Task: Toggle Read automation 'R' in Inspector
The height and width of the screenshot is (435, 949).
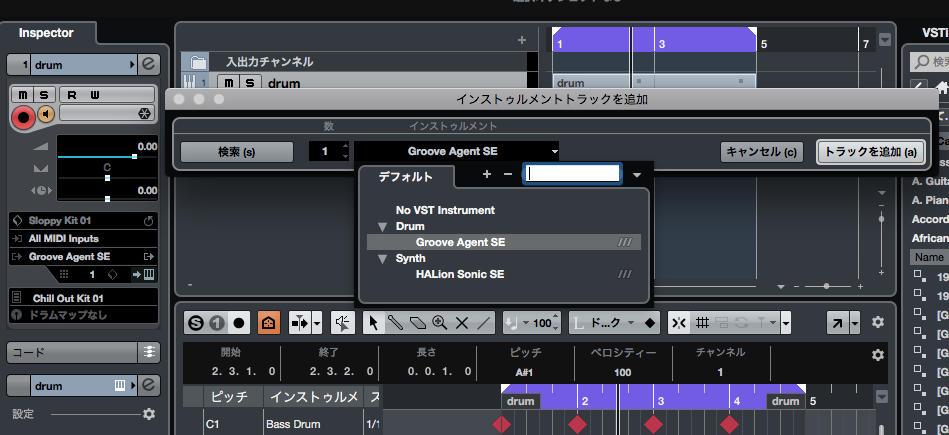Action: point(72,94)
